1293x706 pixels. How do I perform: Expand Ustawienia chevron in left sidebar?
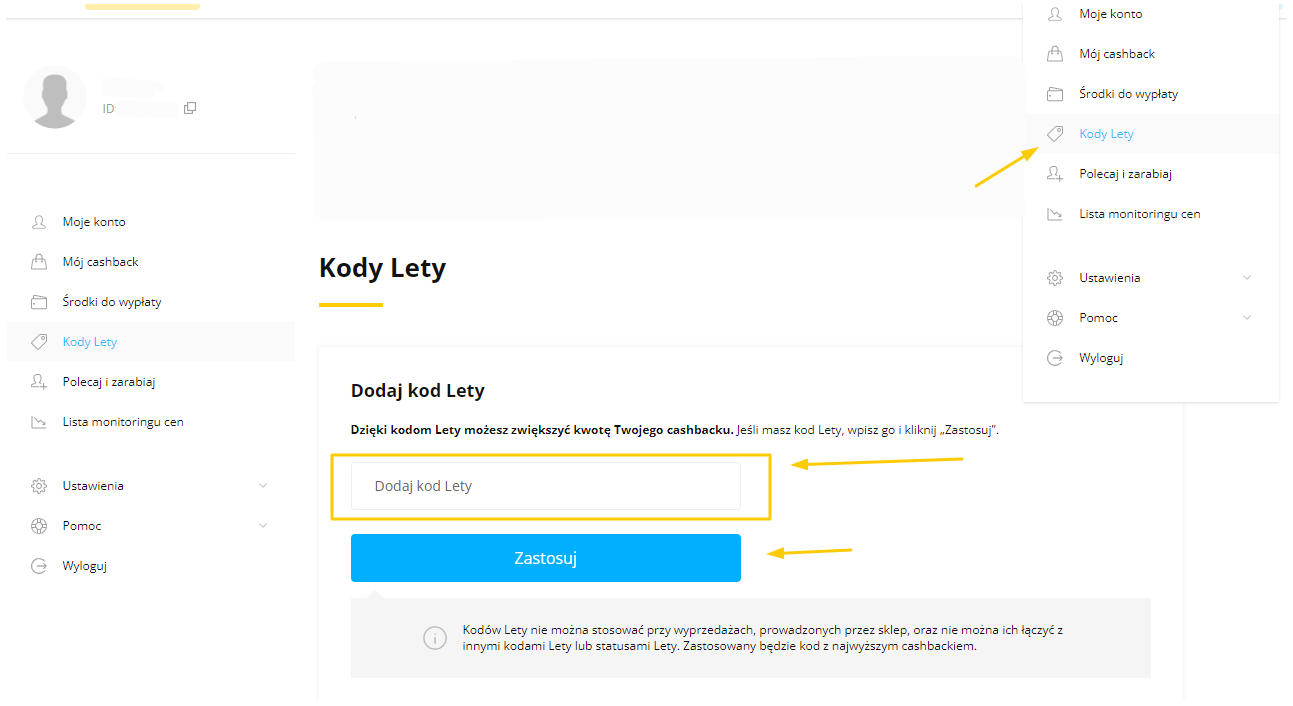[x=263, y=486]
